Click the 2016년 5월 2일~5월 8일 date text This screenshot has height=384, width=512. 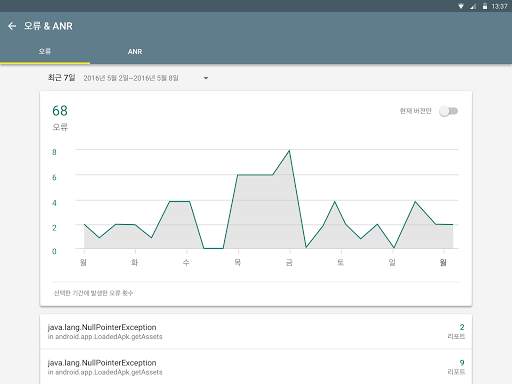131,78
